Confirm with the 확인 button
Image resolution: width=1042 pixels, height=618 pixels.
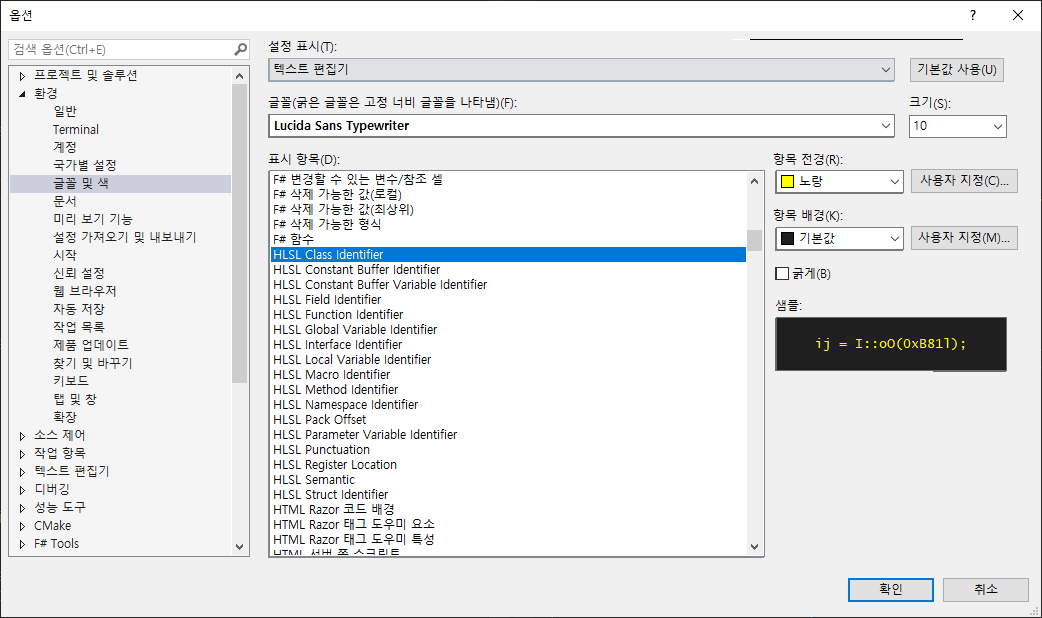click(x=890, y=589)
